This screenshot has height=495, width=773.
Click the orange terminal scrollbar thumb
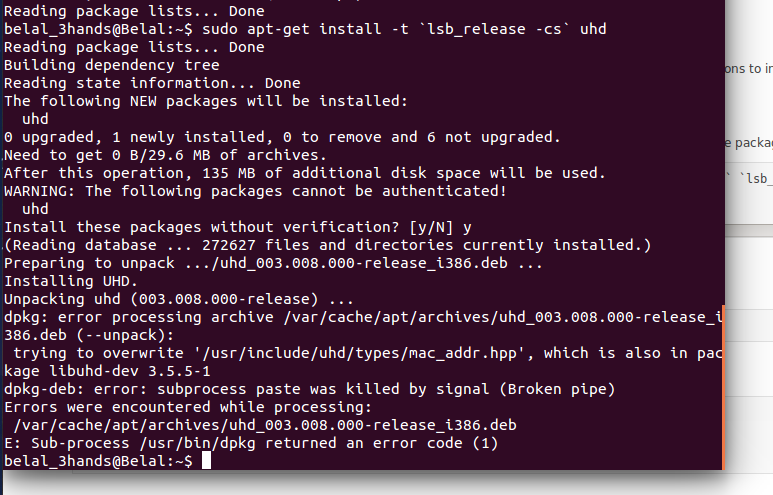tap(723, 388)
